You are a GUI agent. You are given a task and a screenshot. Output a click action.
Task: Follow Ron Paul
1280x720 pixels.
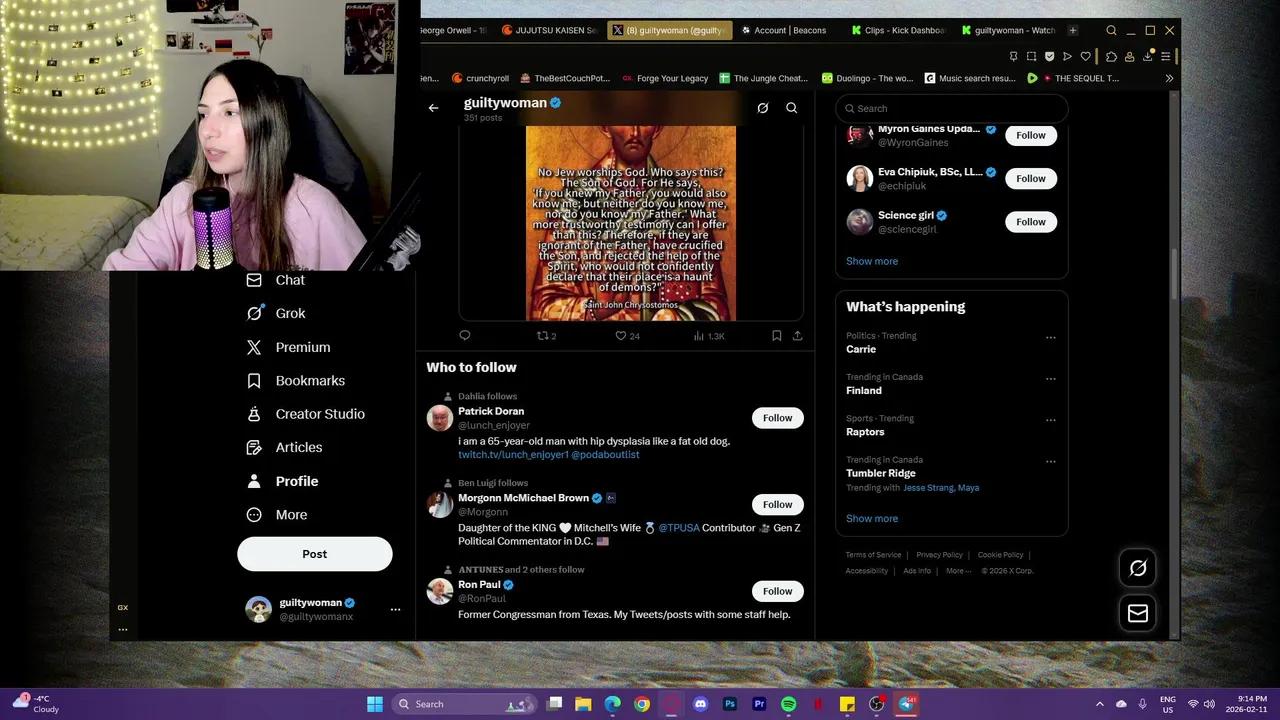point(777,591)
